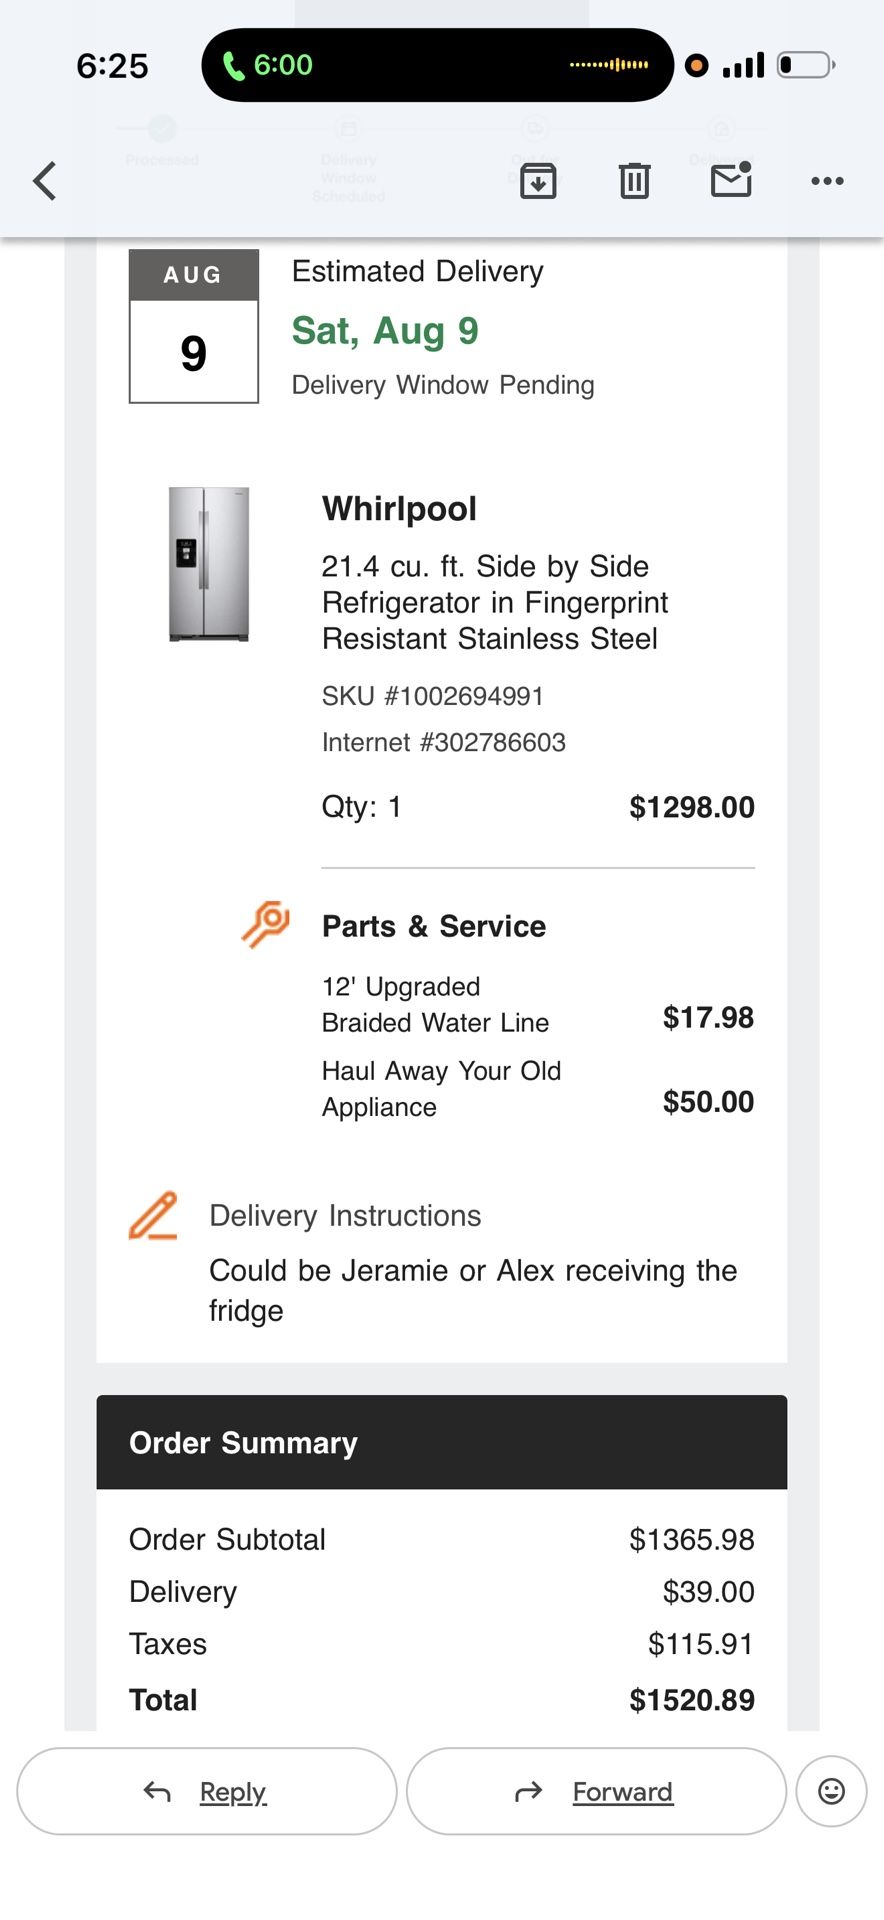
Task: Select the SKU #1002694991 text
Action: pos(432,695)
